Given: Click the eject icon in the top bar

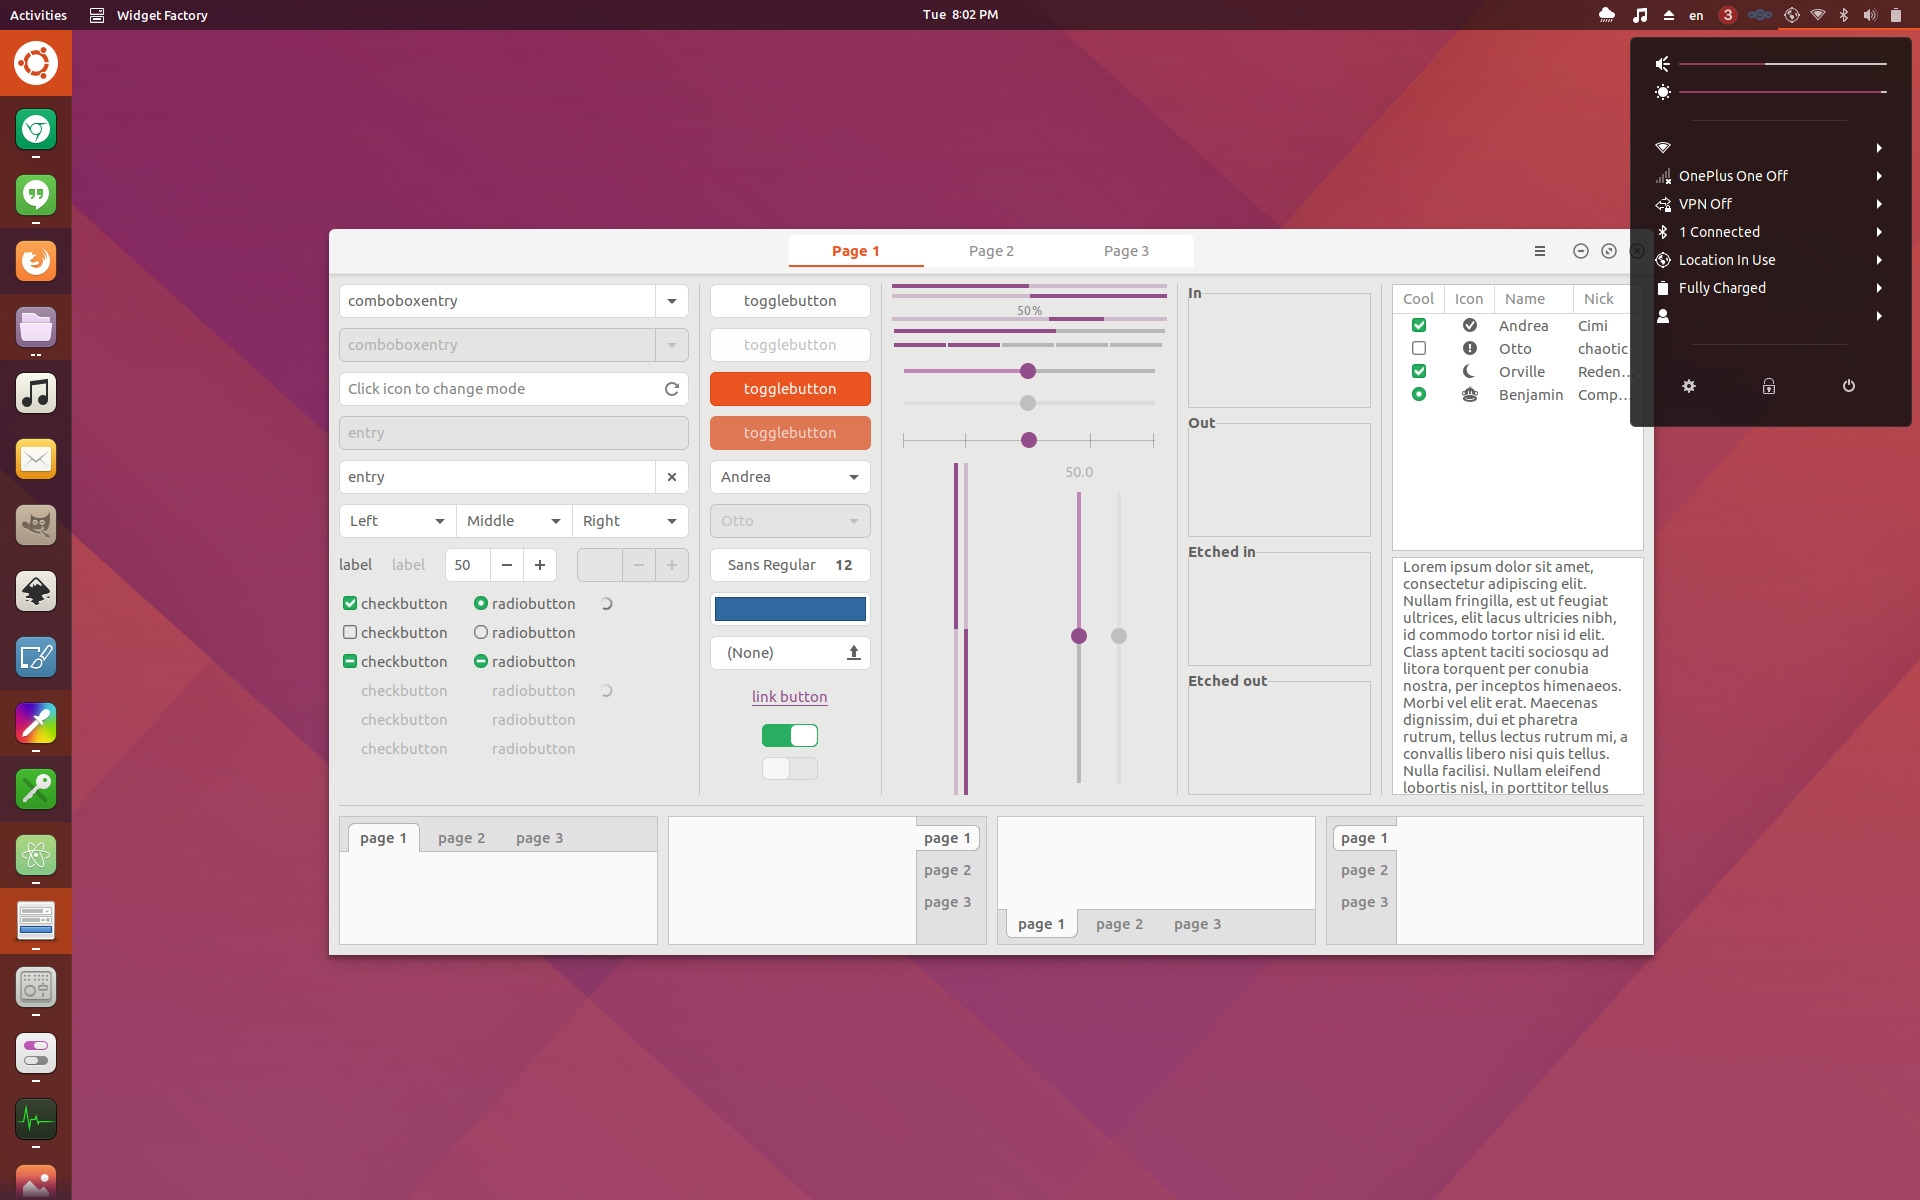Looking at the screenshot, I should tap(1668, 15).
